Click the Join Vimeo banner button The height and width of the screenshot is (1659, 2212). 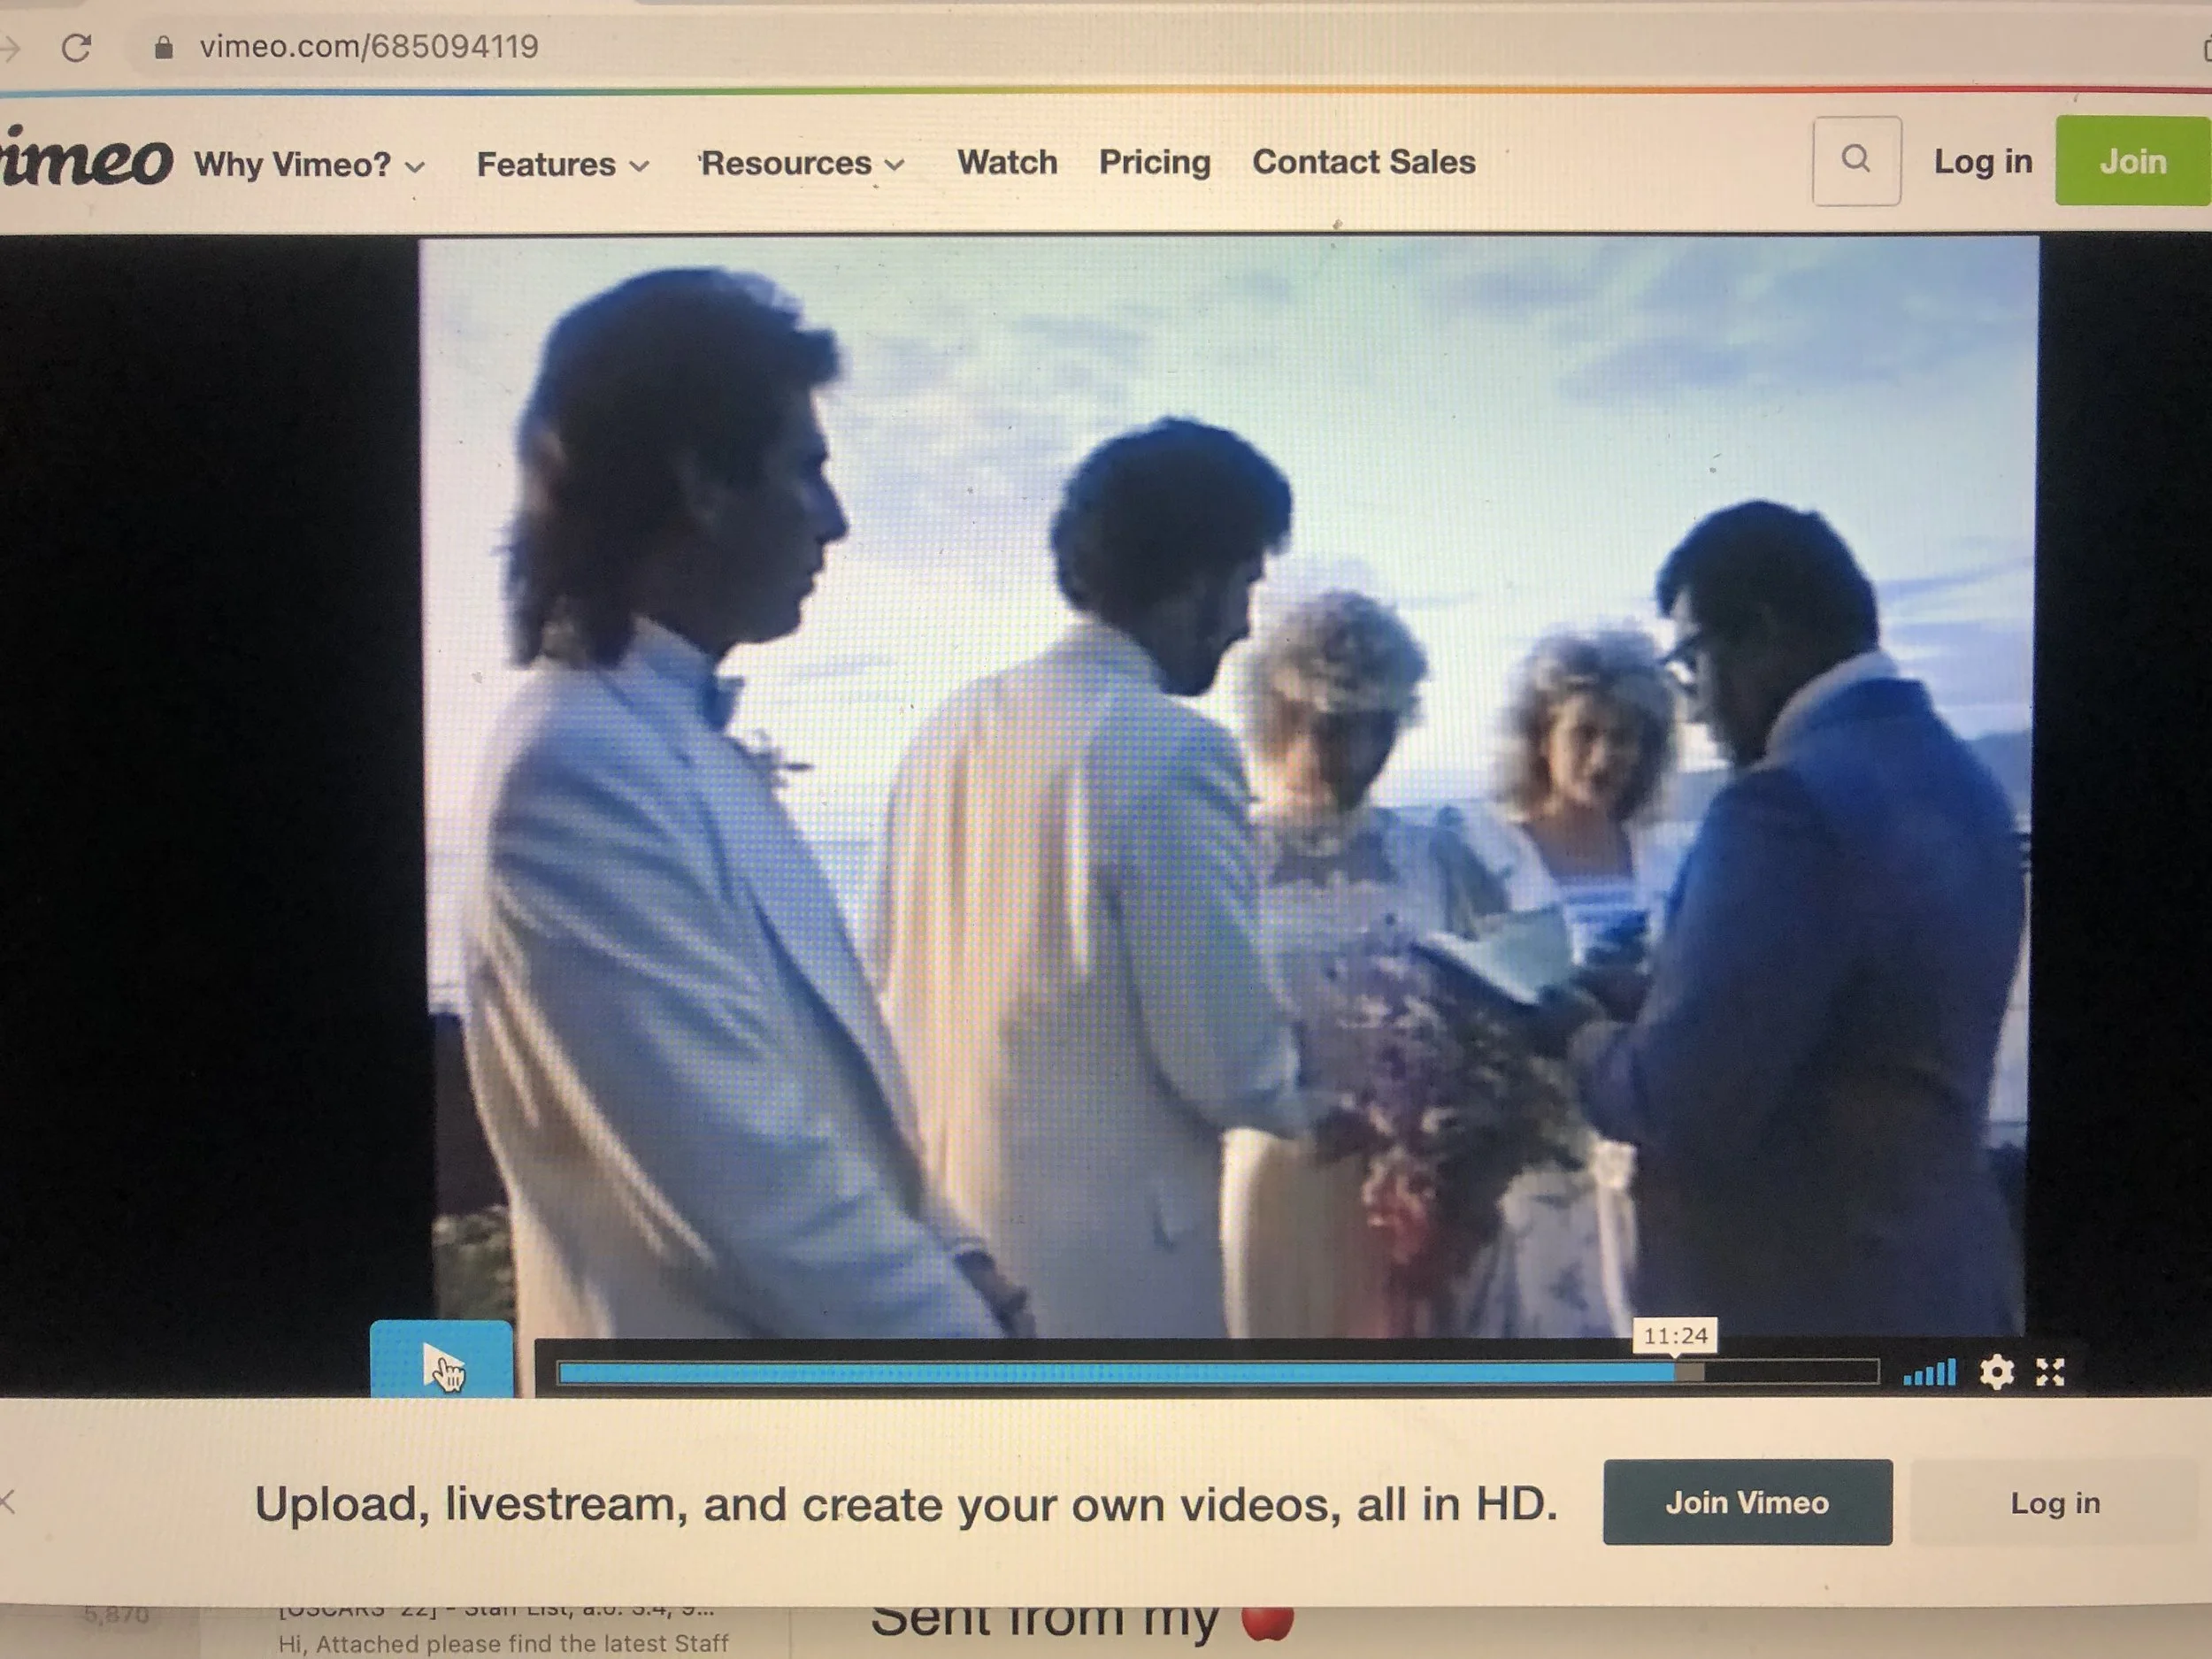1746,1502
